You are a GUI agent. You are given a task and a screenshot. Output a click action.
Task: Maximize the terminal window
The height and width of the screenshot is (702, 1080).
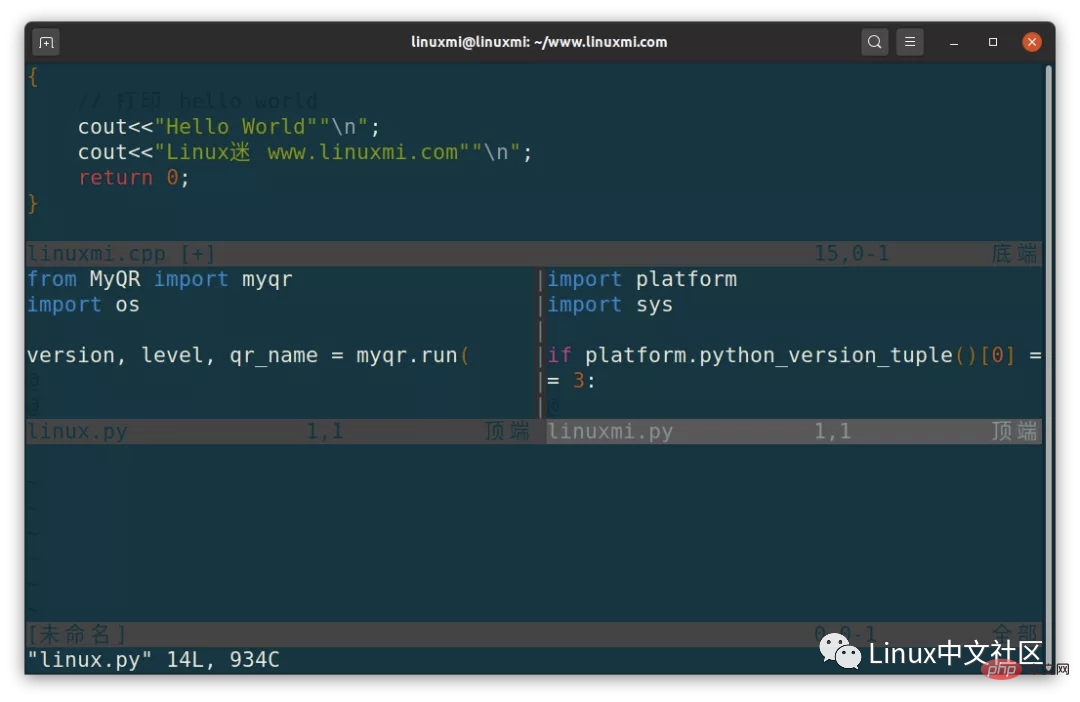[x=993, y=42]
